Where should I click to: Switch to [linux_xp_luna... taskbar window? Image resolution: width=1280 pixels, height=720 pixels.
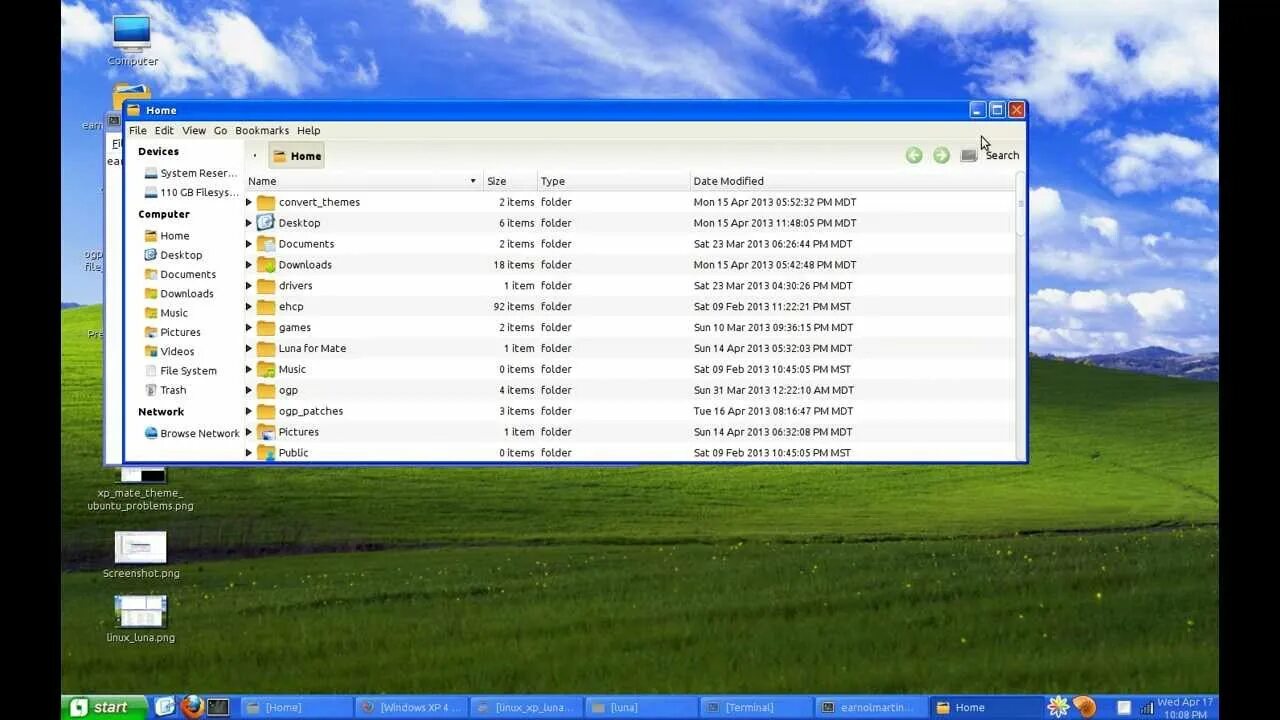[x=525, y=707]
